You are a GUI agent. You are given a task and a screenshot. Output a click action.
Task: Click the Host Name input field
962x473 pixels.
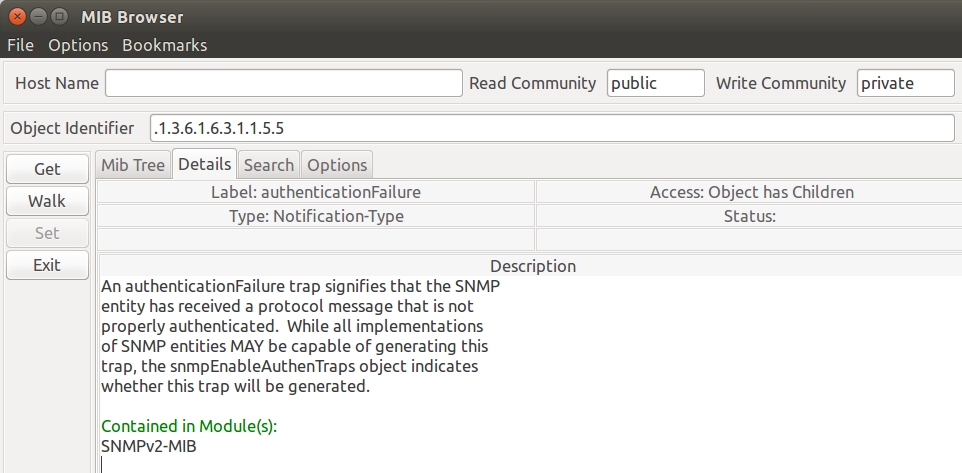tap(283, 83)
